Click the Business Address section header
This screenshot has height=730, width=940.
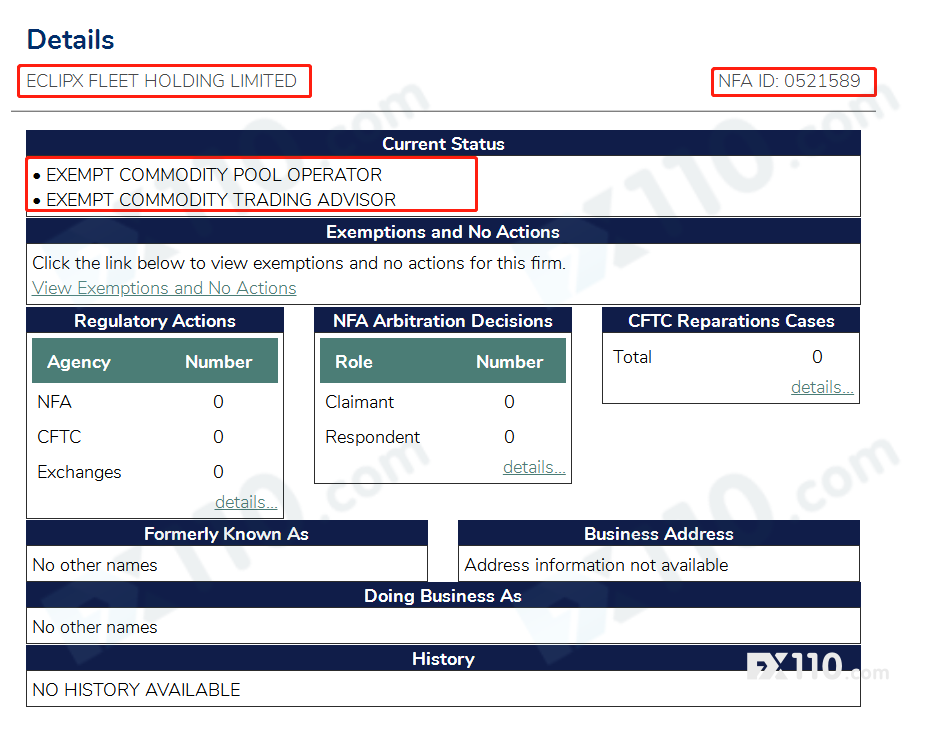coord(658,534)
